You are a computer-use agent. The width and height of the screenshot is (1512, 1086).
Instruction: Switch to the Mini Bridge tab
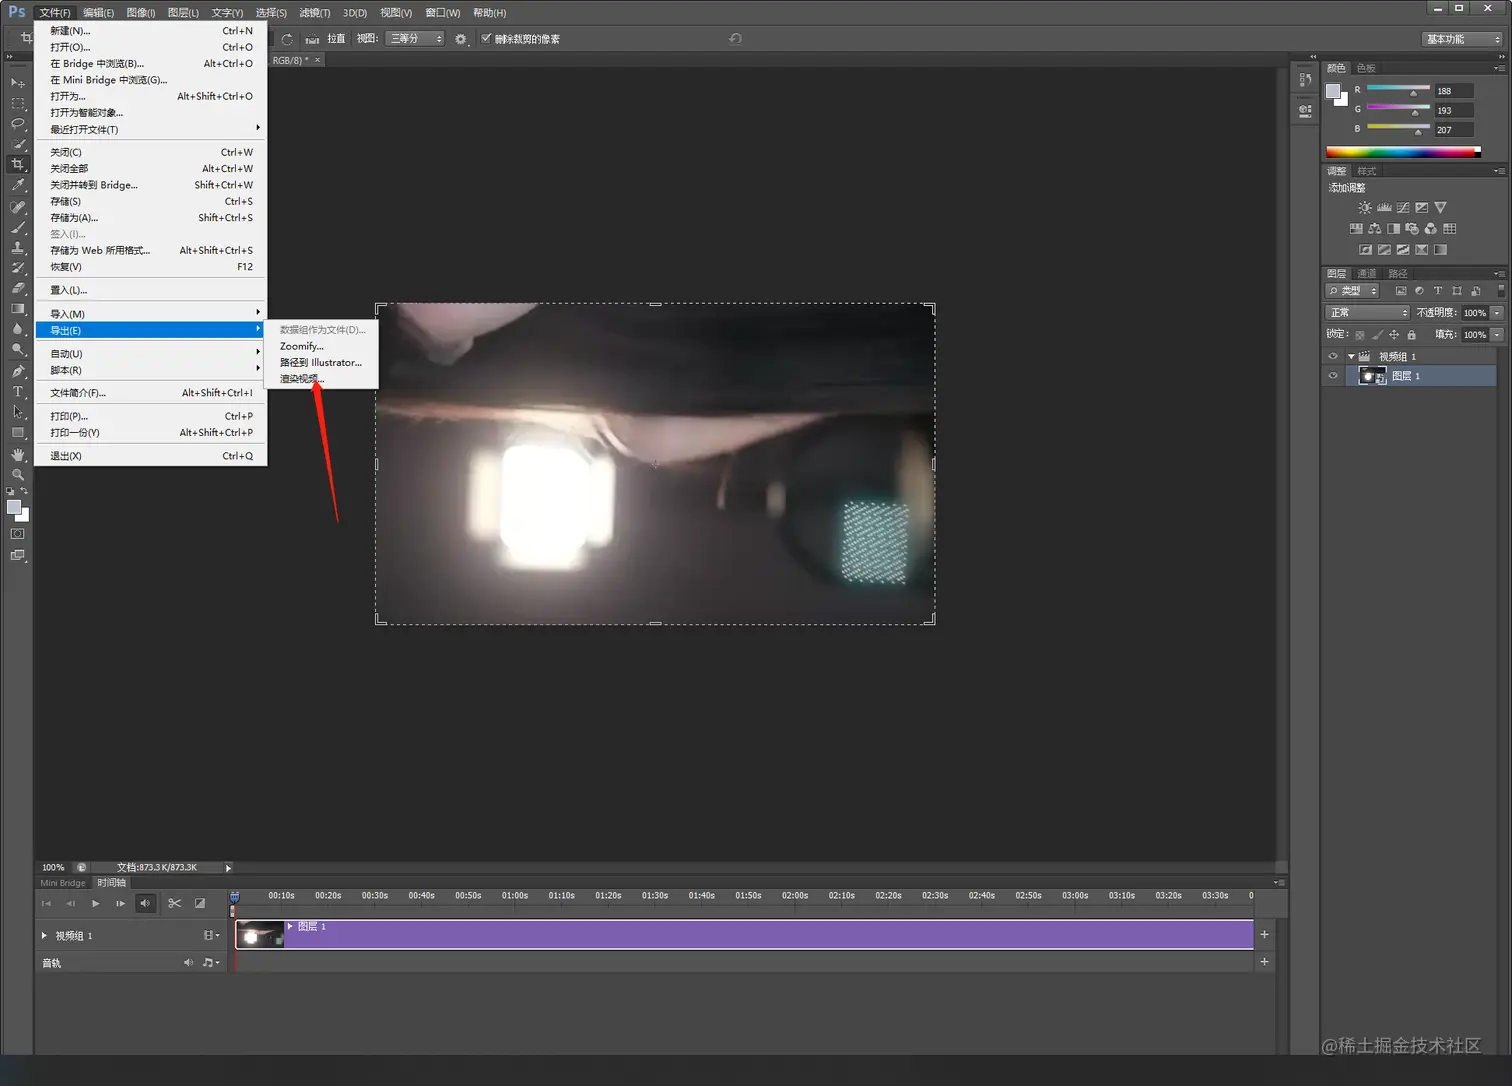(63, 883)
